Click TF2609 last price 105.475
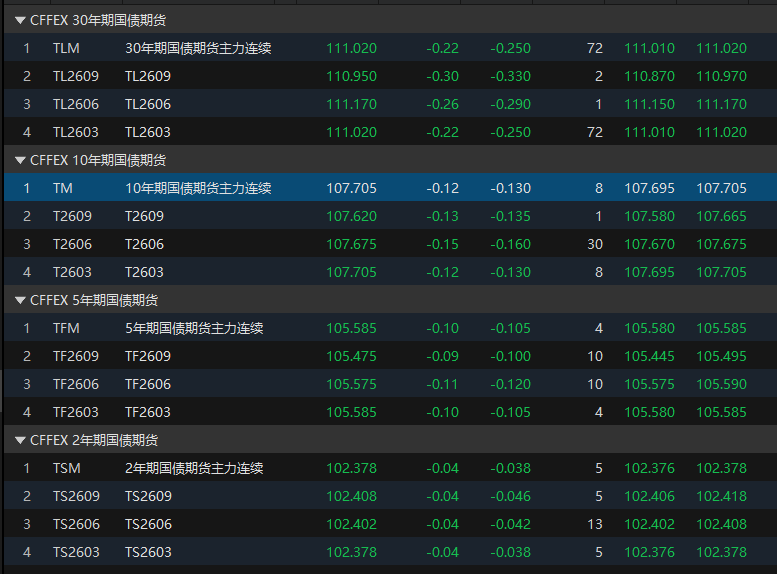The width and height of the screenshot is (777, 574). point(351,356)
